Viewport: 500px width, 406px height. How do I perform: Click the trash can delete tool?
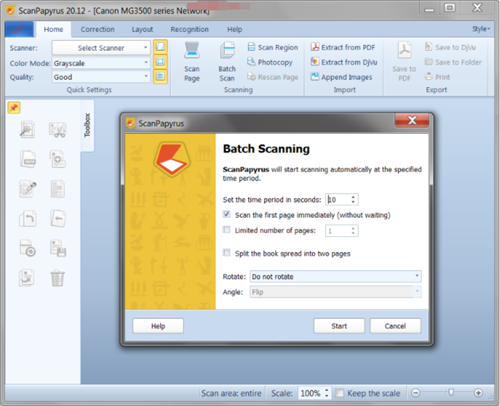(x=58, y=278)
